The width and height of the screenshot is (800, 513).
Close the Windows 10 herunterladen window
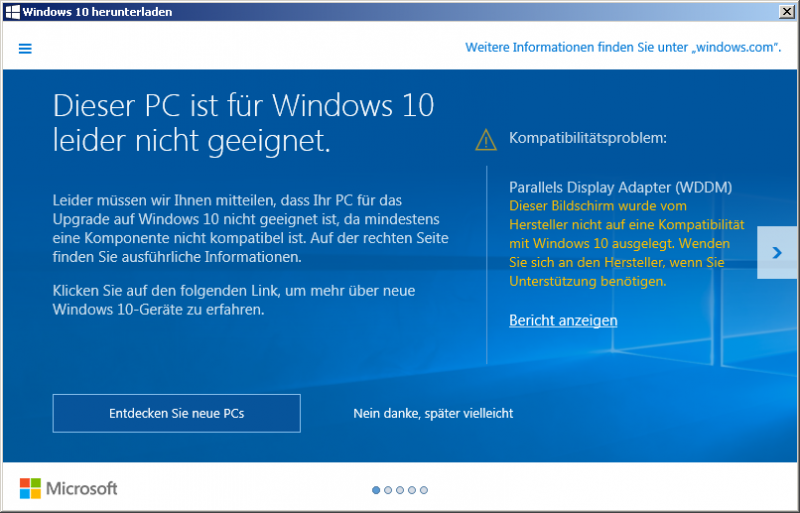click(x=786, y=12)
